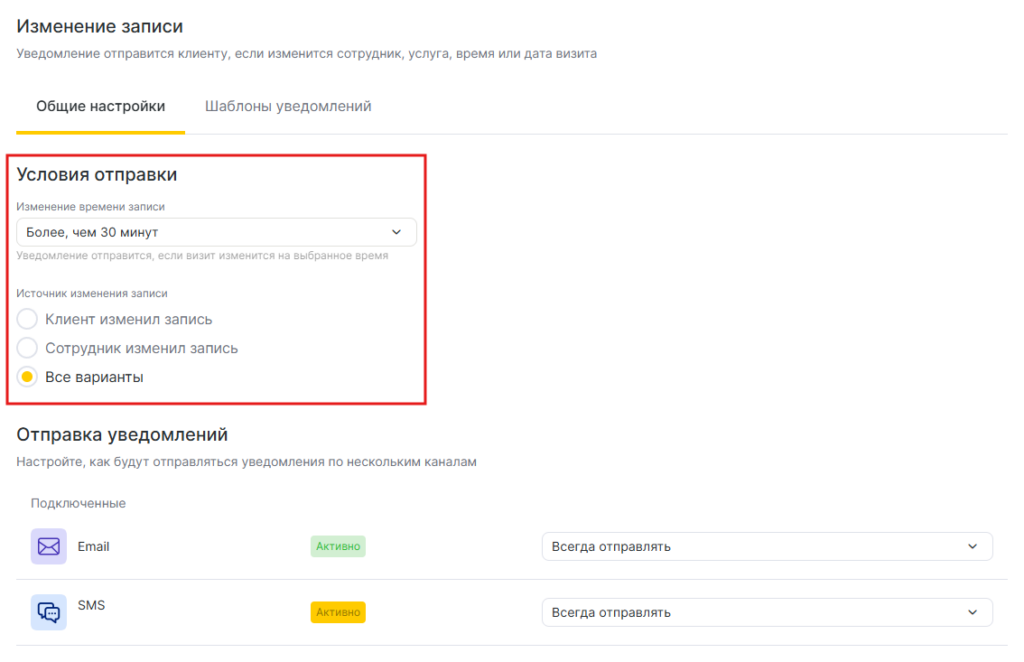This screenshot has height=662, width=1024.
Task: Click the Email envelope icon
Action: (48, 547)
